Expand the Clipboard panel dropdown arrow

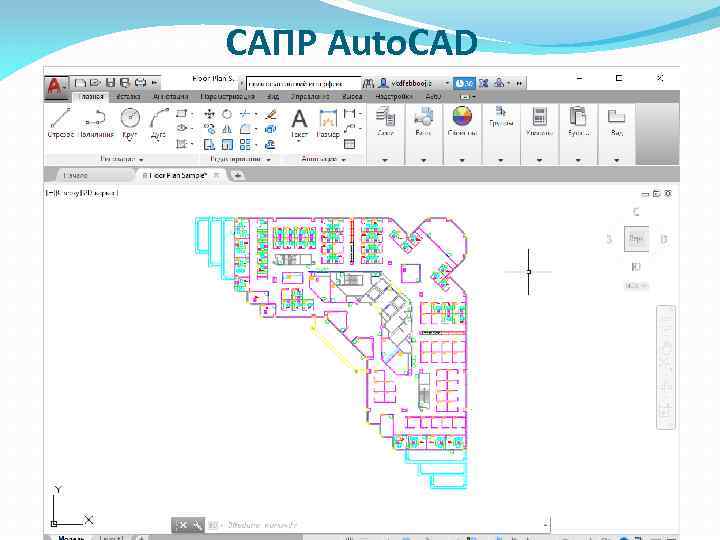click(x=578, y=160)
